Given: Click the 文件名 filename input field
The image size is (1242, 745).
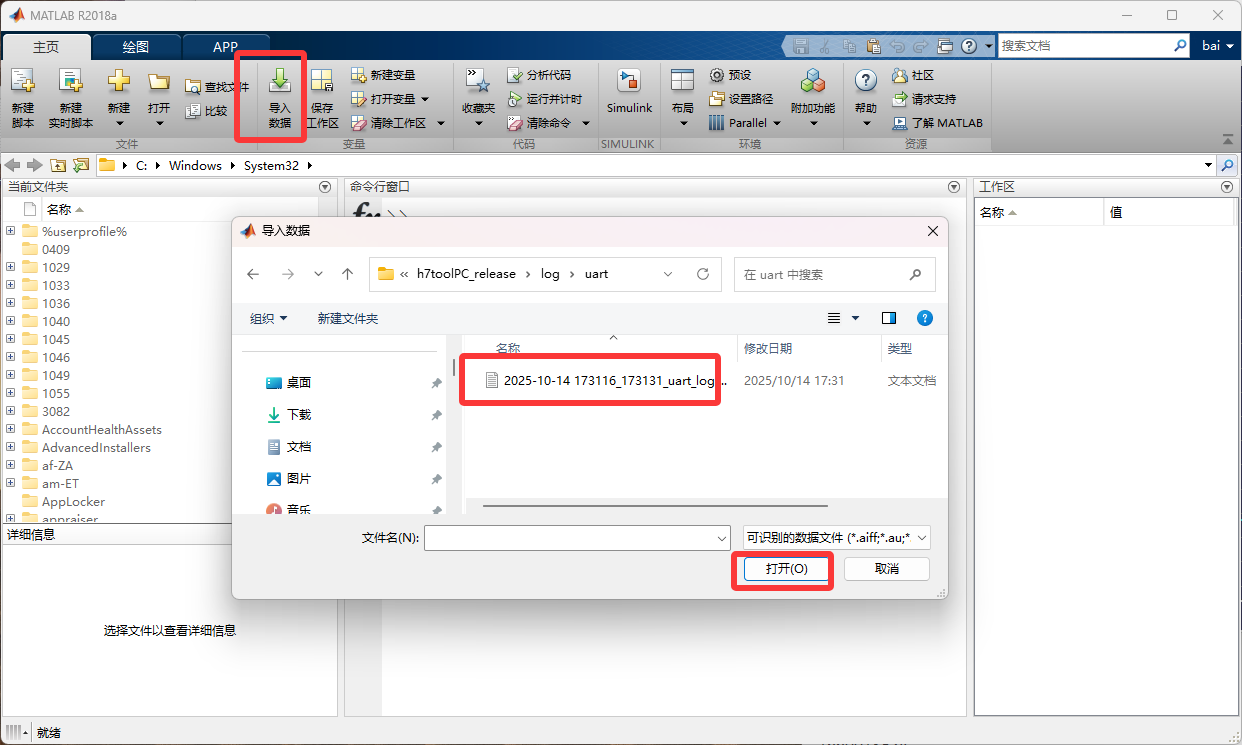Looking at the screenshot, I should click(570, 538).
